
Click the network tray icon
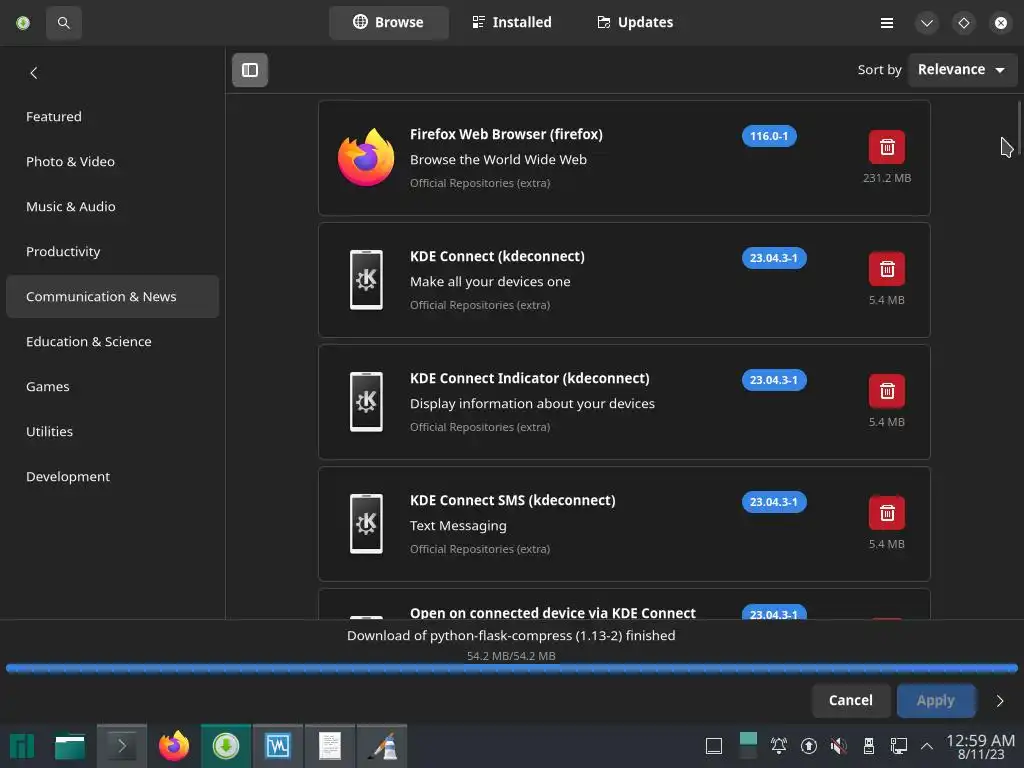[899, 746]
